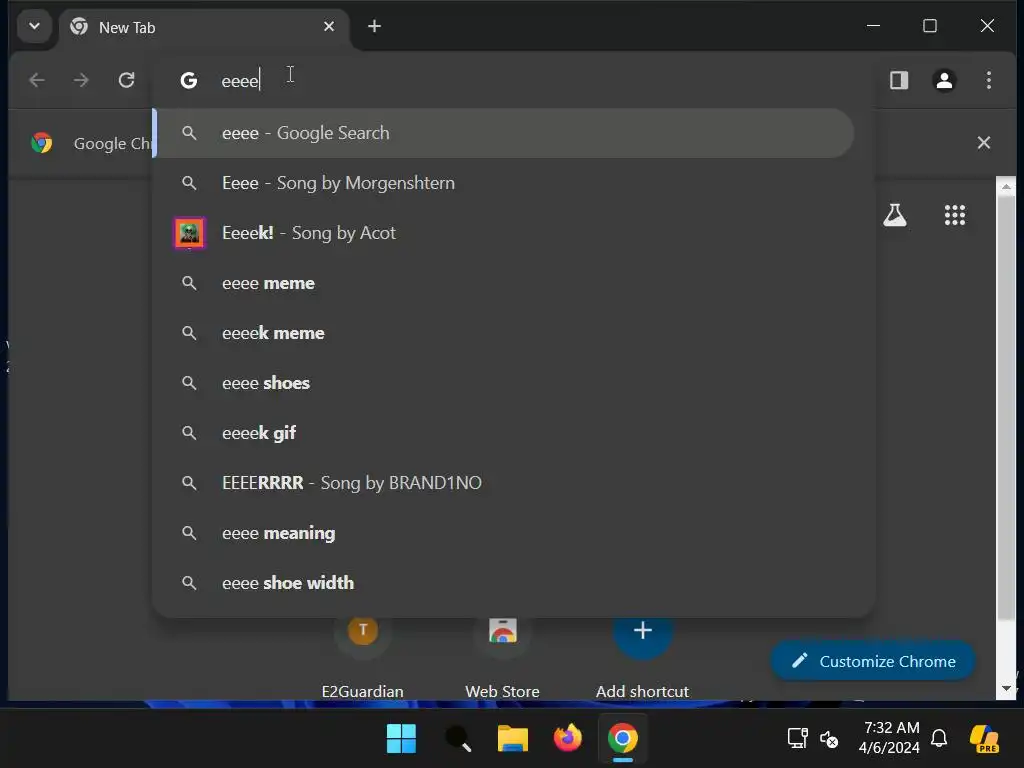
Task: Close the New Tab tab
Action: point(329,27)
